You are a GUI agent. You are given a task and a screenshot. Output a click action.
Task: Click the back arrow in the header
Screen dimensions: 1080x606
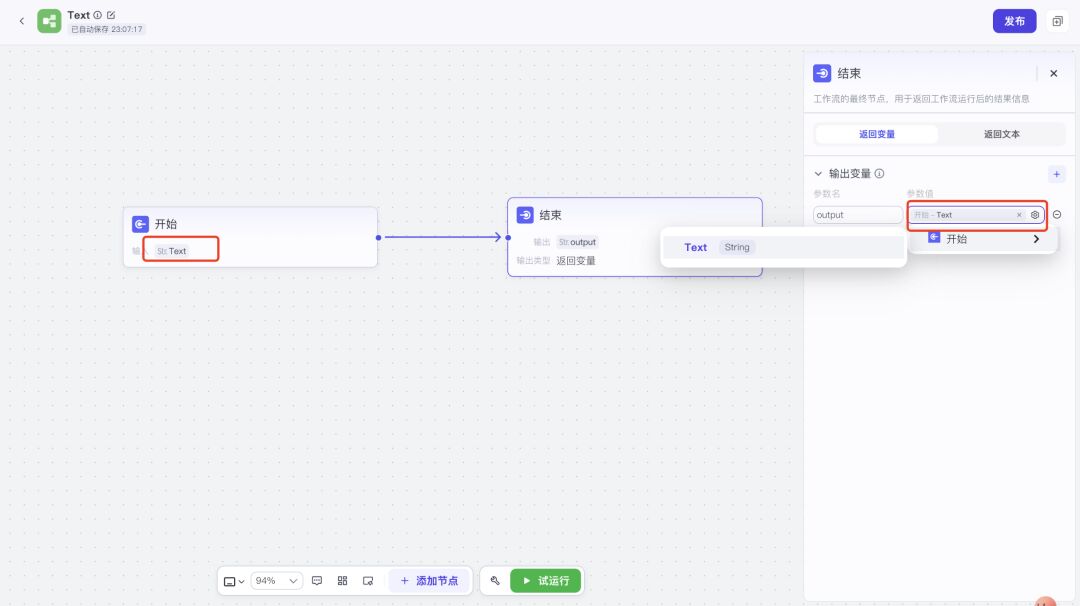(x=22, y=21)
